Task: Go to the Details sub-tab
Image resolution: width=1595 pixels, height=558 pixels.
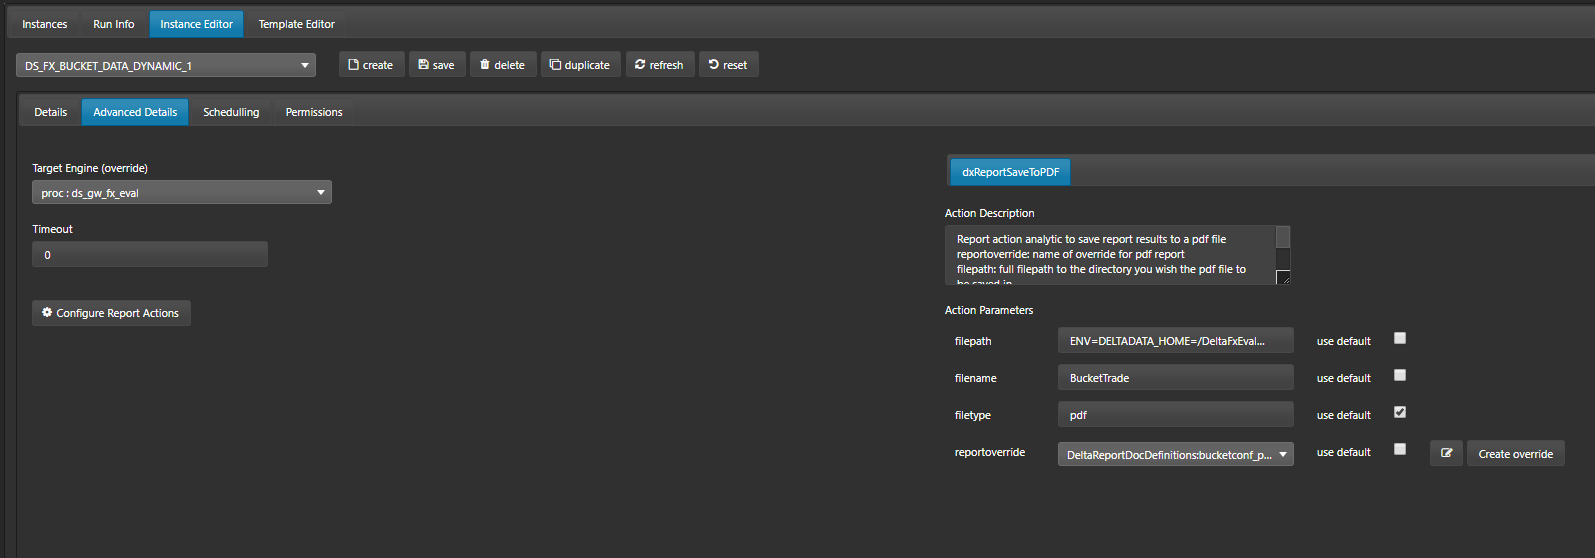Action: 50,112
